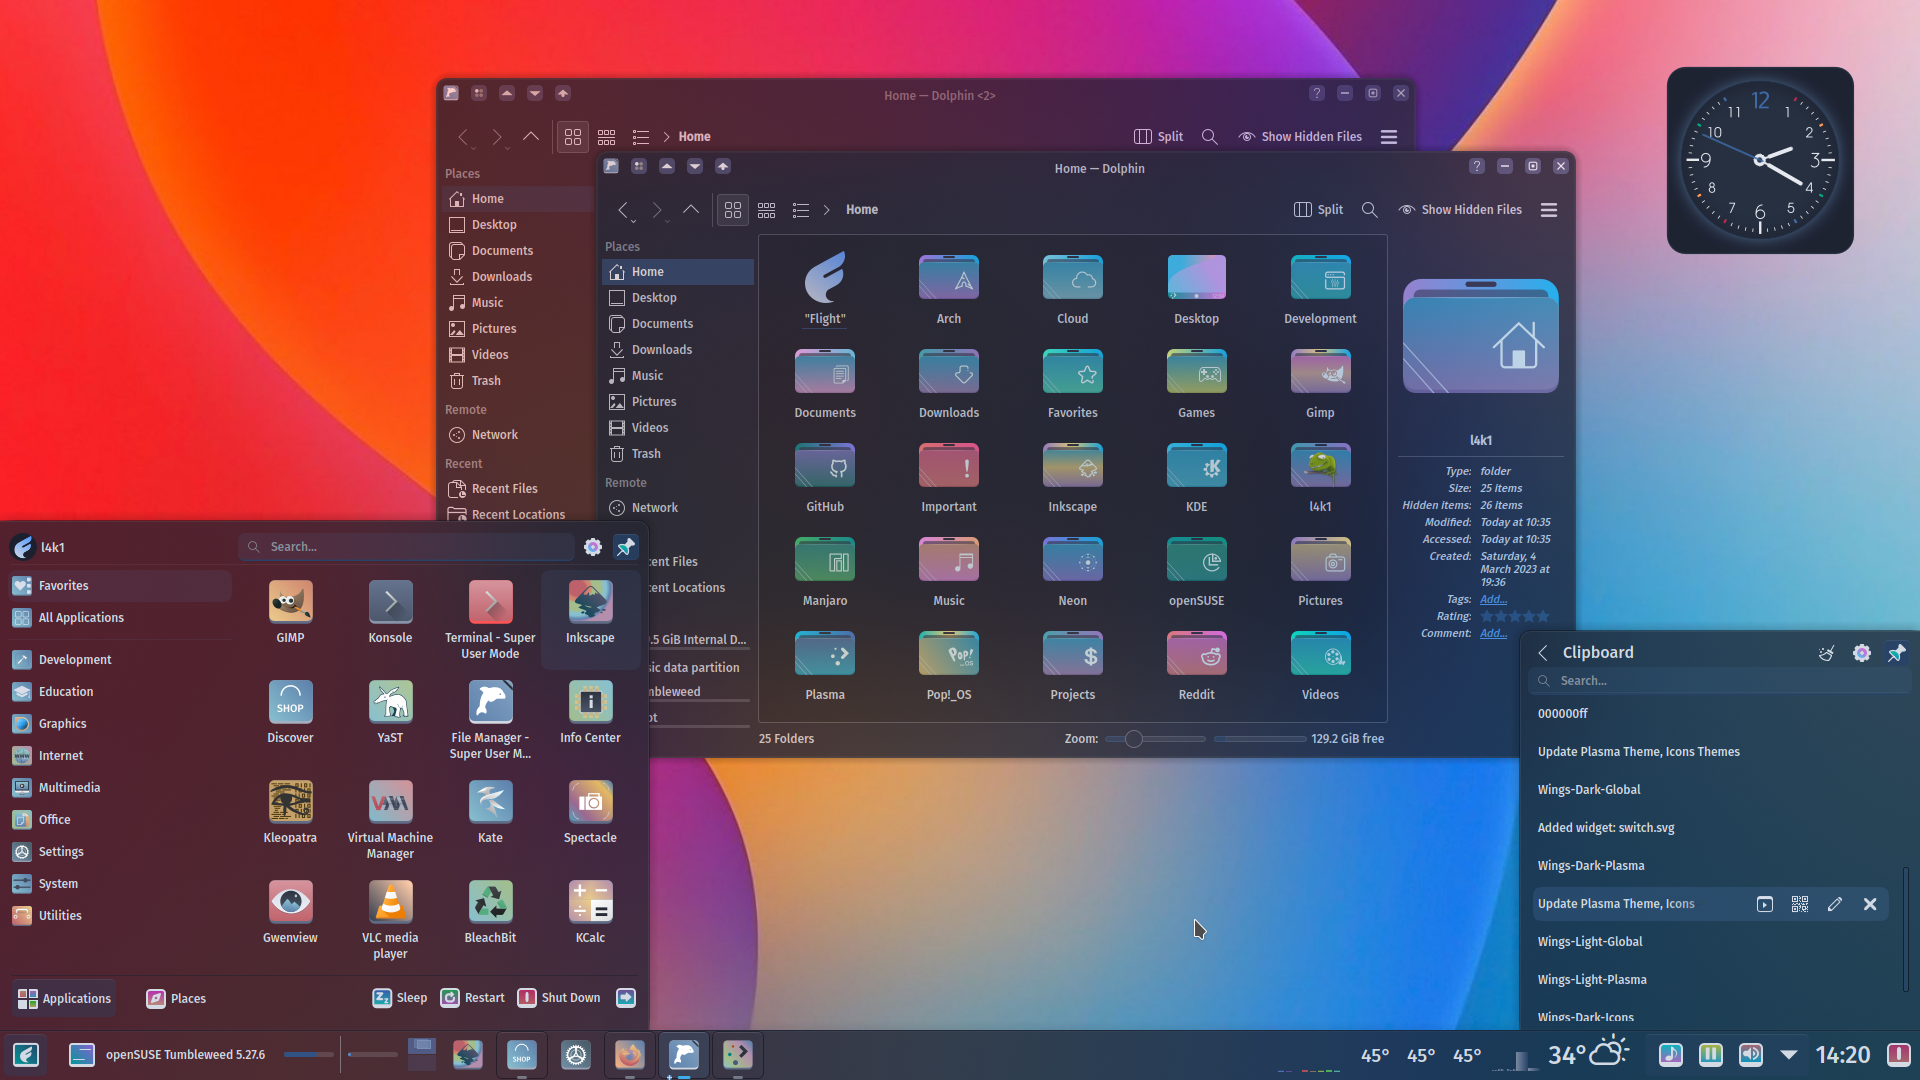Pin the Clipboard popup open
Image resolution: width=1920 pixels, height=1080 pixels.
(x=1896, y=653)
